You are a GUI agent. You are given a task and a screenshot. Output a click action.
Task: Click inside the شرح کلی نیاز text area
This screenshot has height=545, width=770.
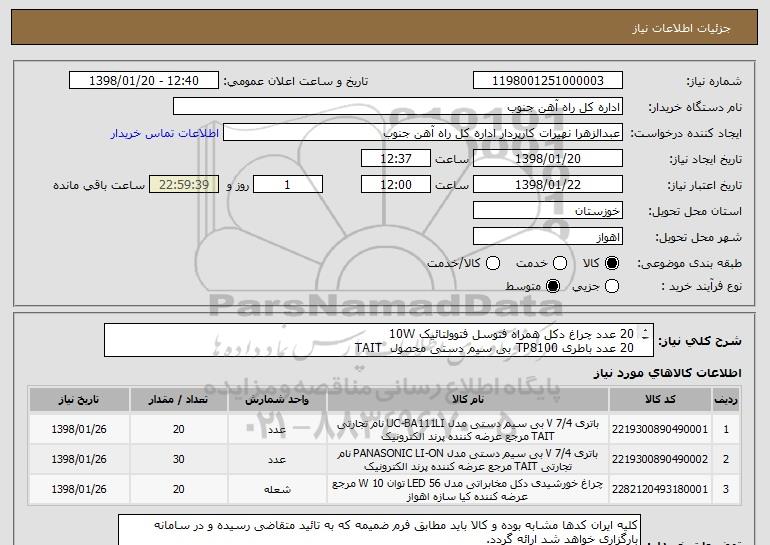coord(379,340)
